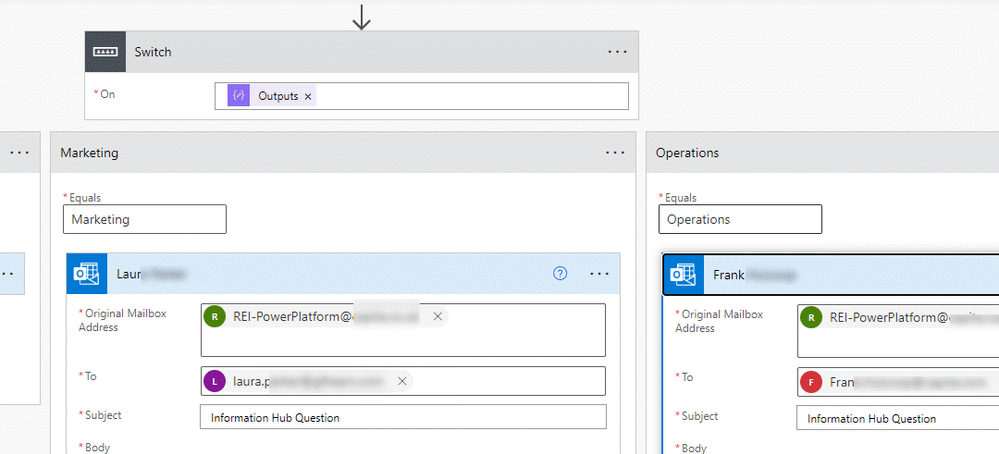Viewport: 999px width, 454px height.
Task: Collapse the Laura email action header
Action: (x=343, y=274)
